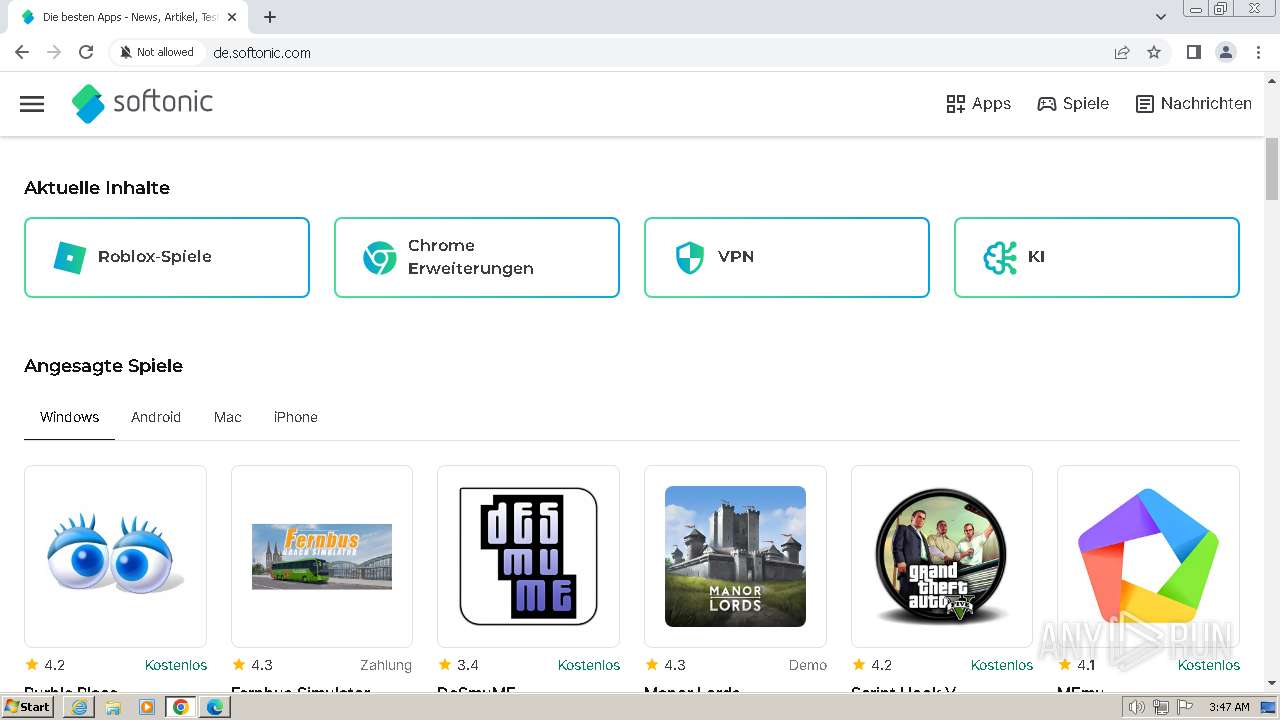Expand the tab search dropdown
This screenshot has width=1280, height=720.
[x=1161, y=17]
